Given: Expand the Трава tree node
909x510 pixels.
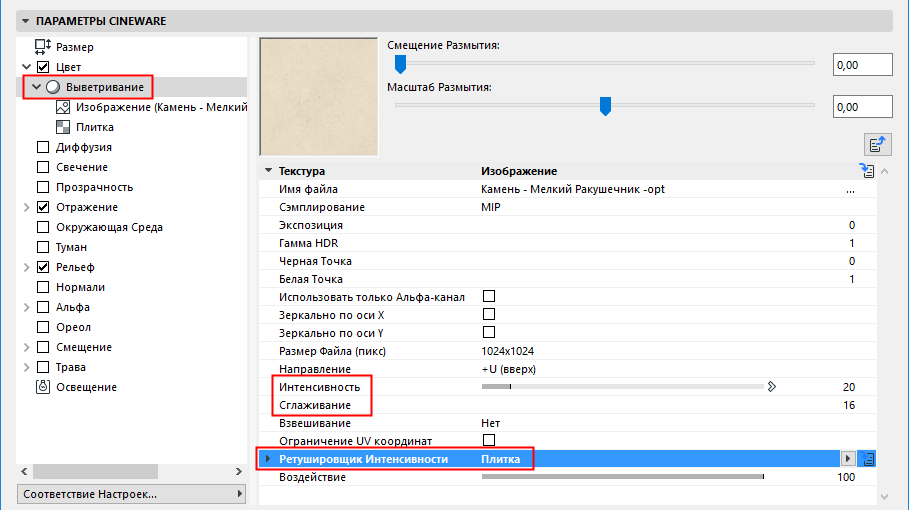Looking at the screenshot, I should pos(27,367).
